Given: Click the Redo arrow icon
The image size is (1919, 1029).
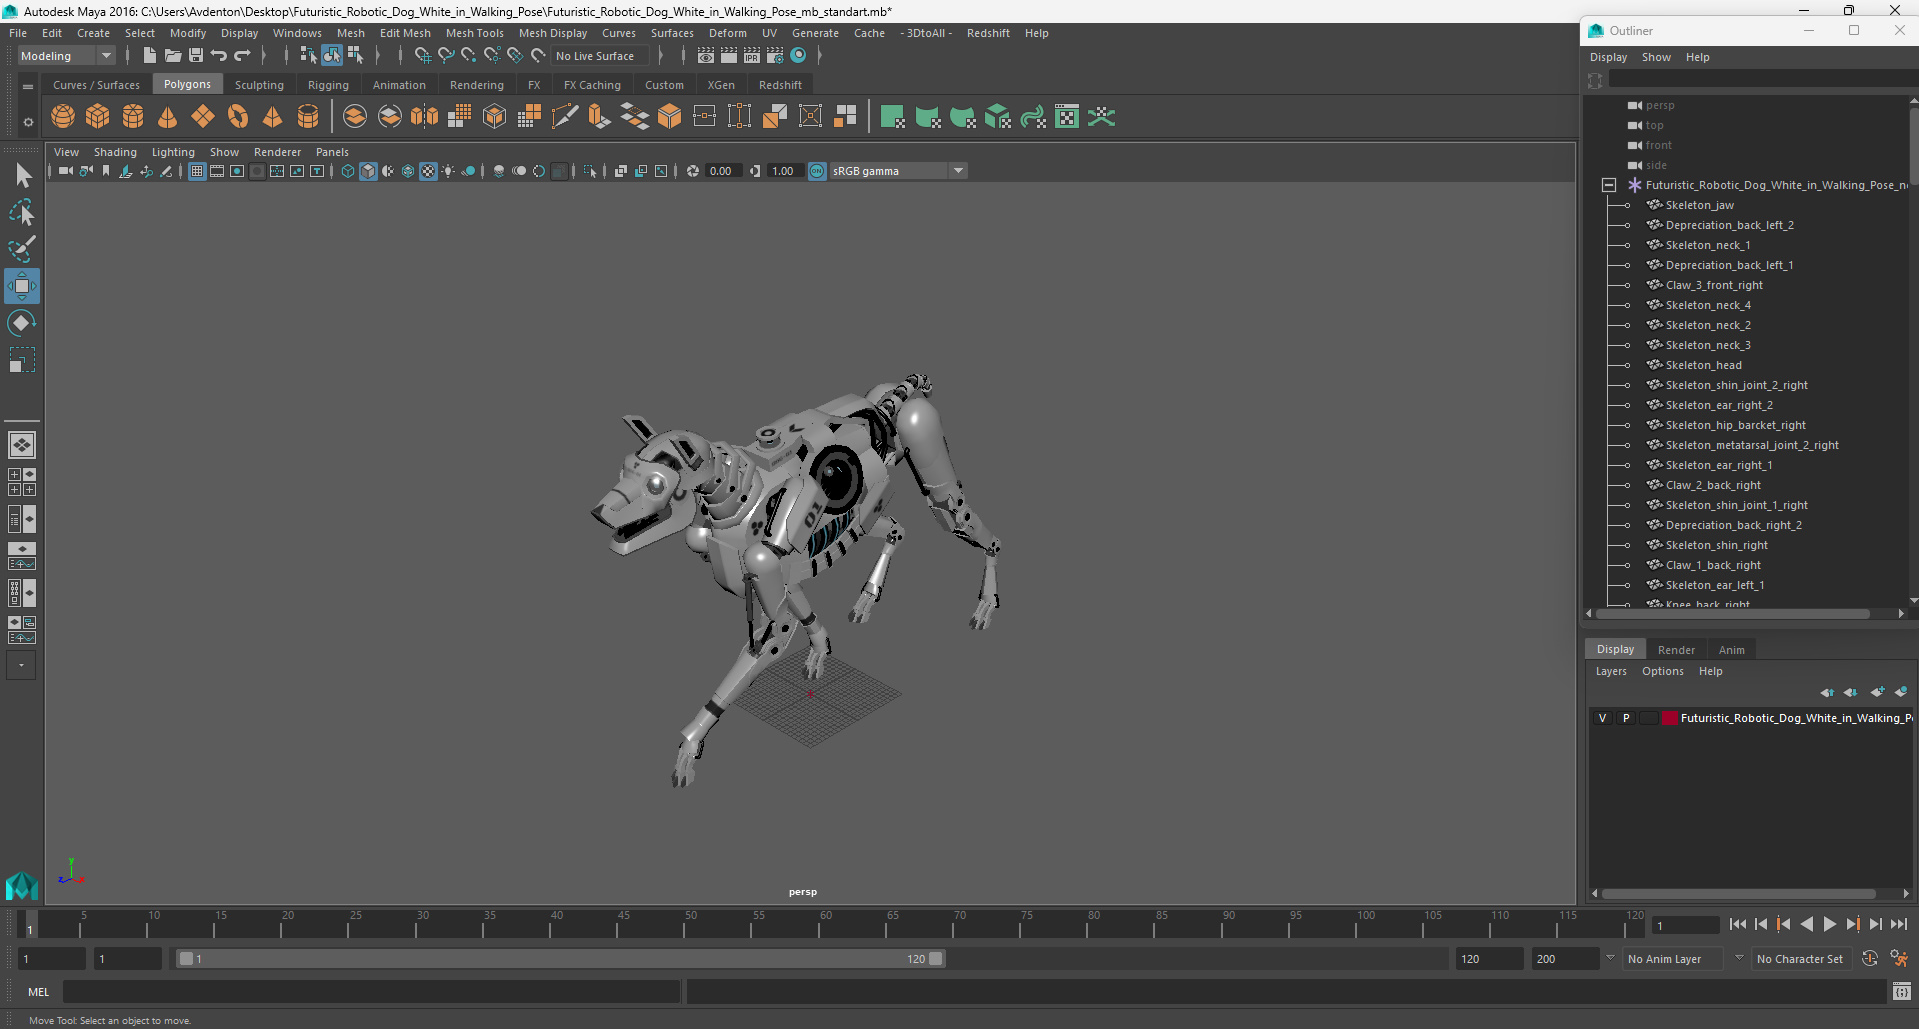Looking at the screenshot, I should click(243, 56).
